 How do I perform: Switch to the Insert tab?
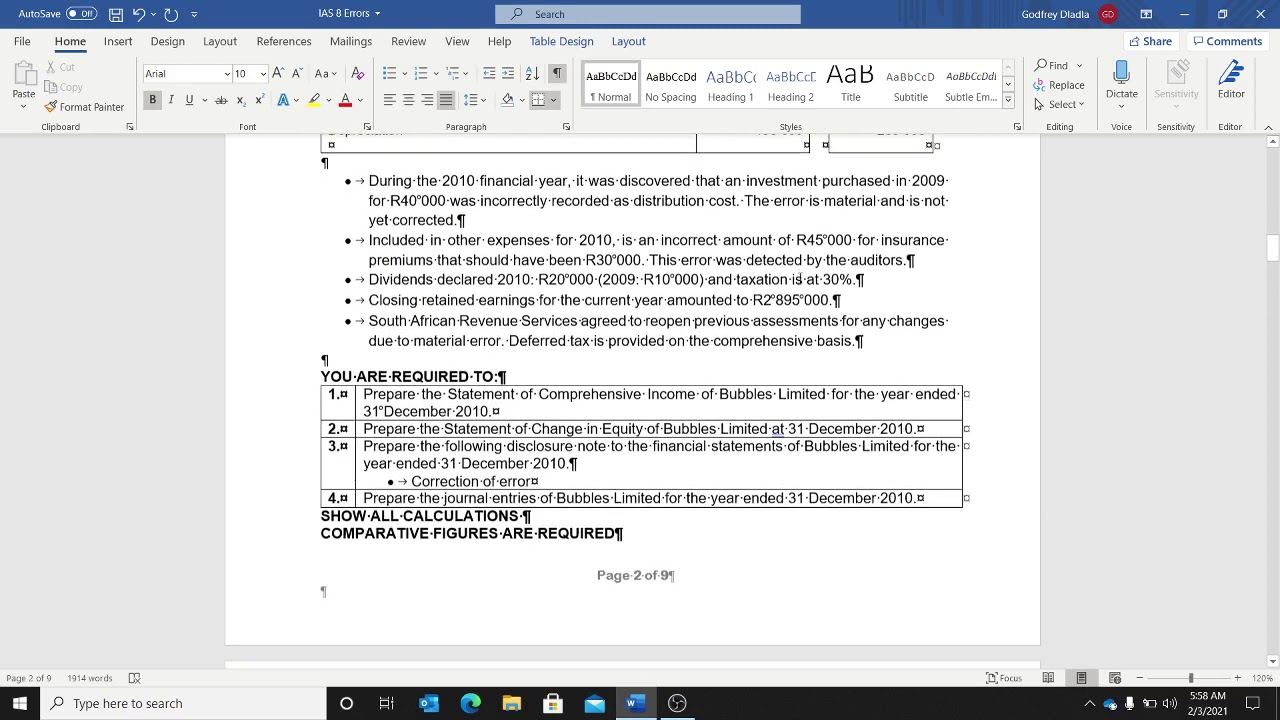pos(118,41)
